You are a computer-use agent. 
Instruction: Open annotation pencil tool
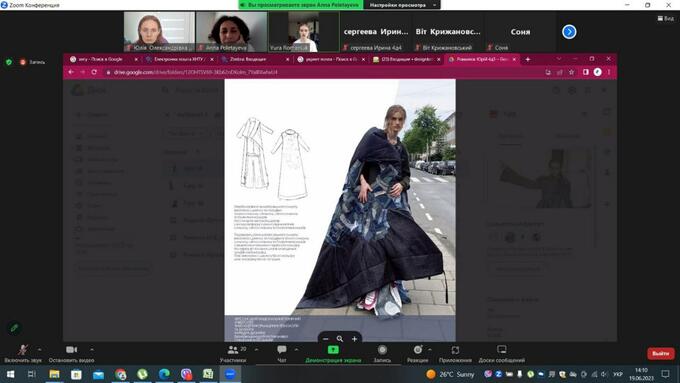14,328
